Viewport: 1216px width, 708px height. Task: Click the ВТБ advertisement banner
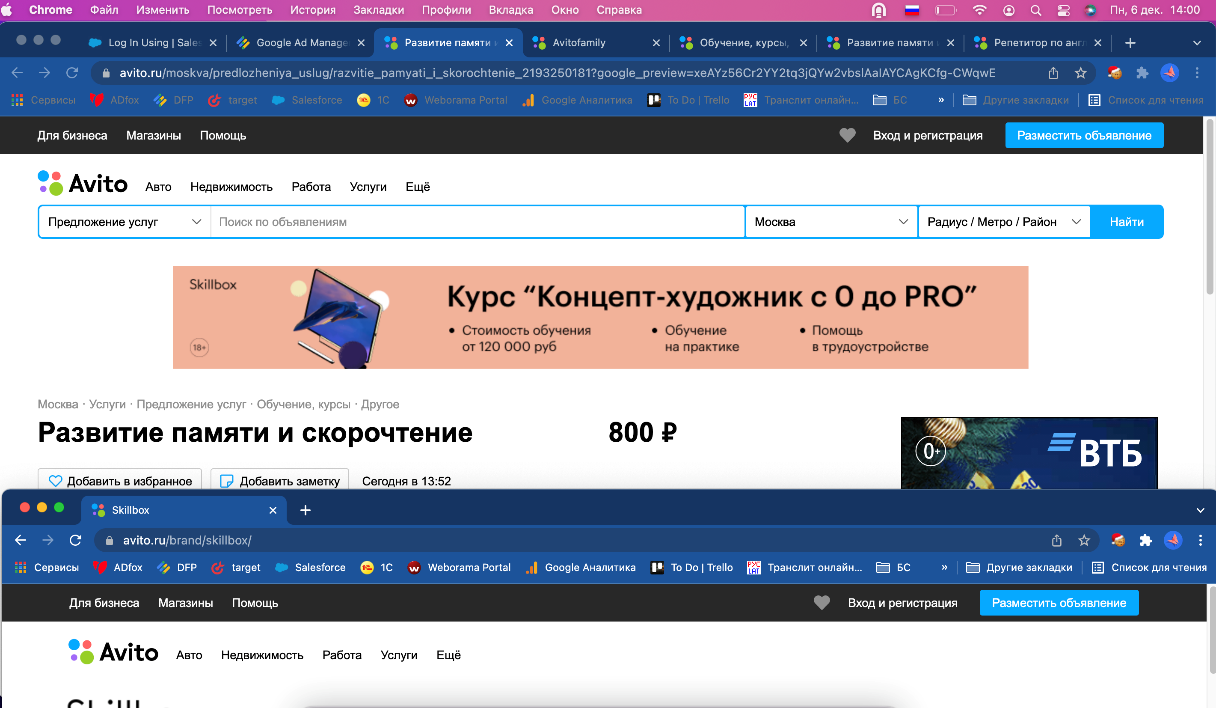pyautogui.click(x=1029, y=453)
